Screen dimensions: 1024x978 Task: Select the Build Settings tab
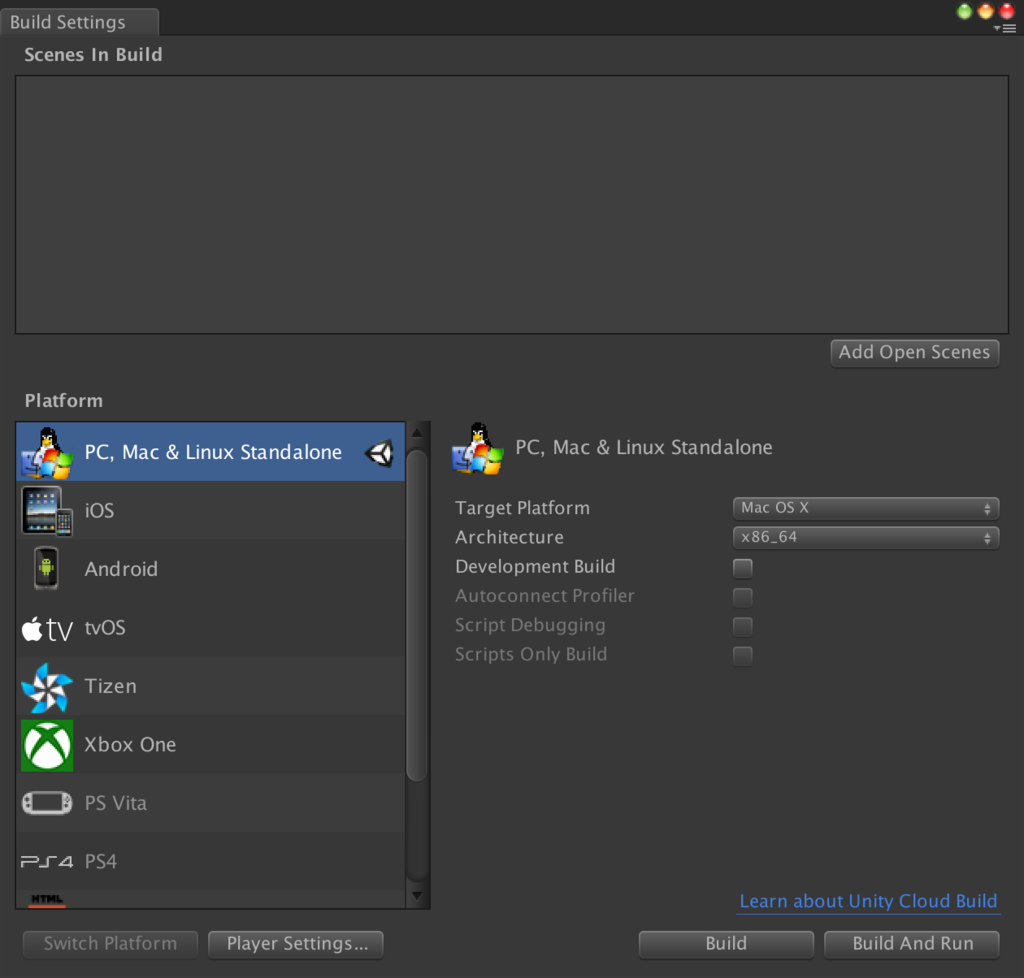[79, 22]
